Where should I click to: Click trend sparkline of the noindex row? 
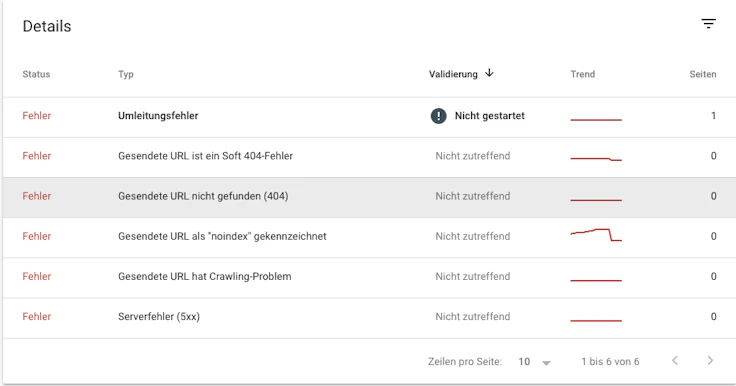tap(596, 235)
